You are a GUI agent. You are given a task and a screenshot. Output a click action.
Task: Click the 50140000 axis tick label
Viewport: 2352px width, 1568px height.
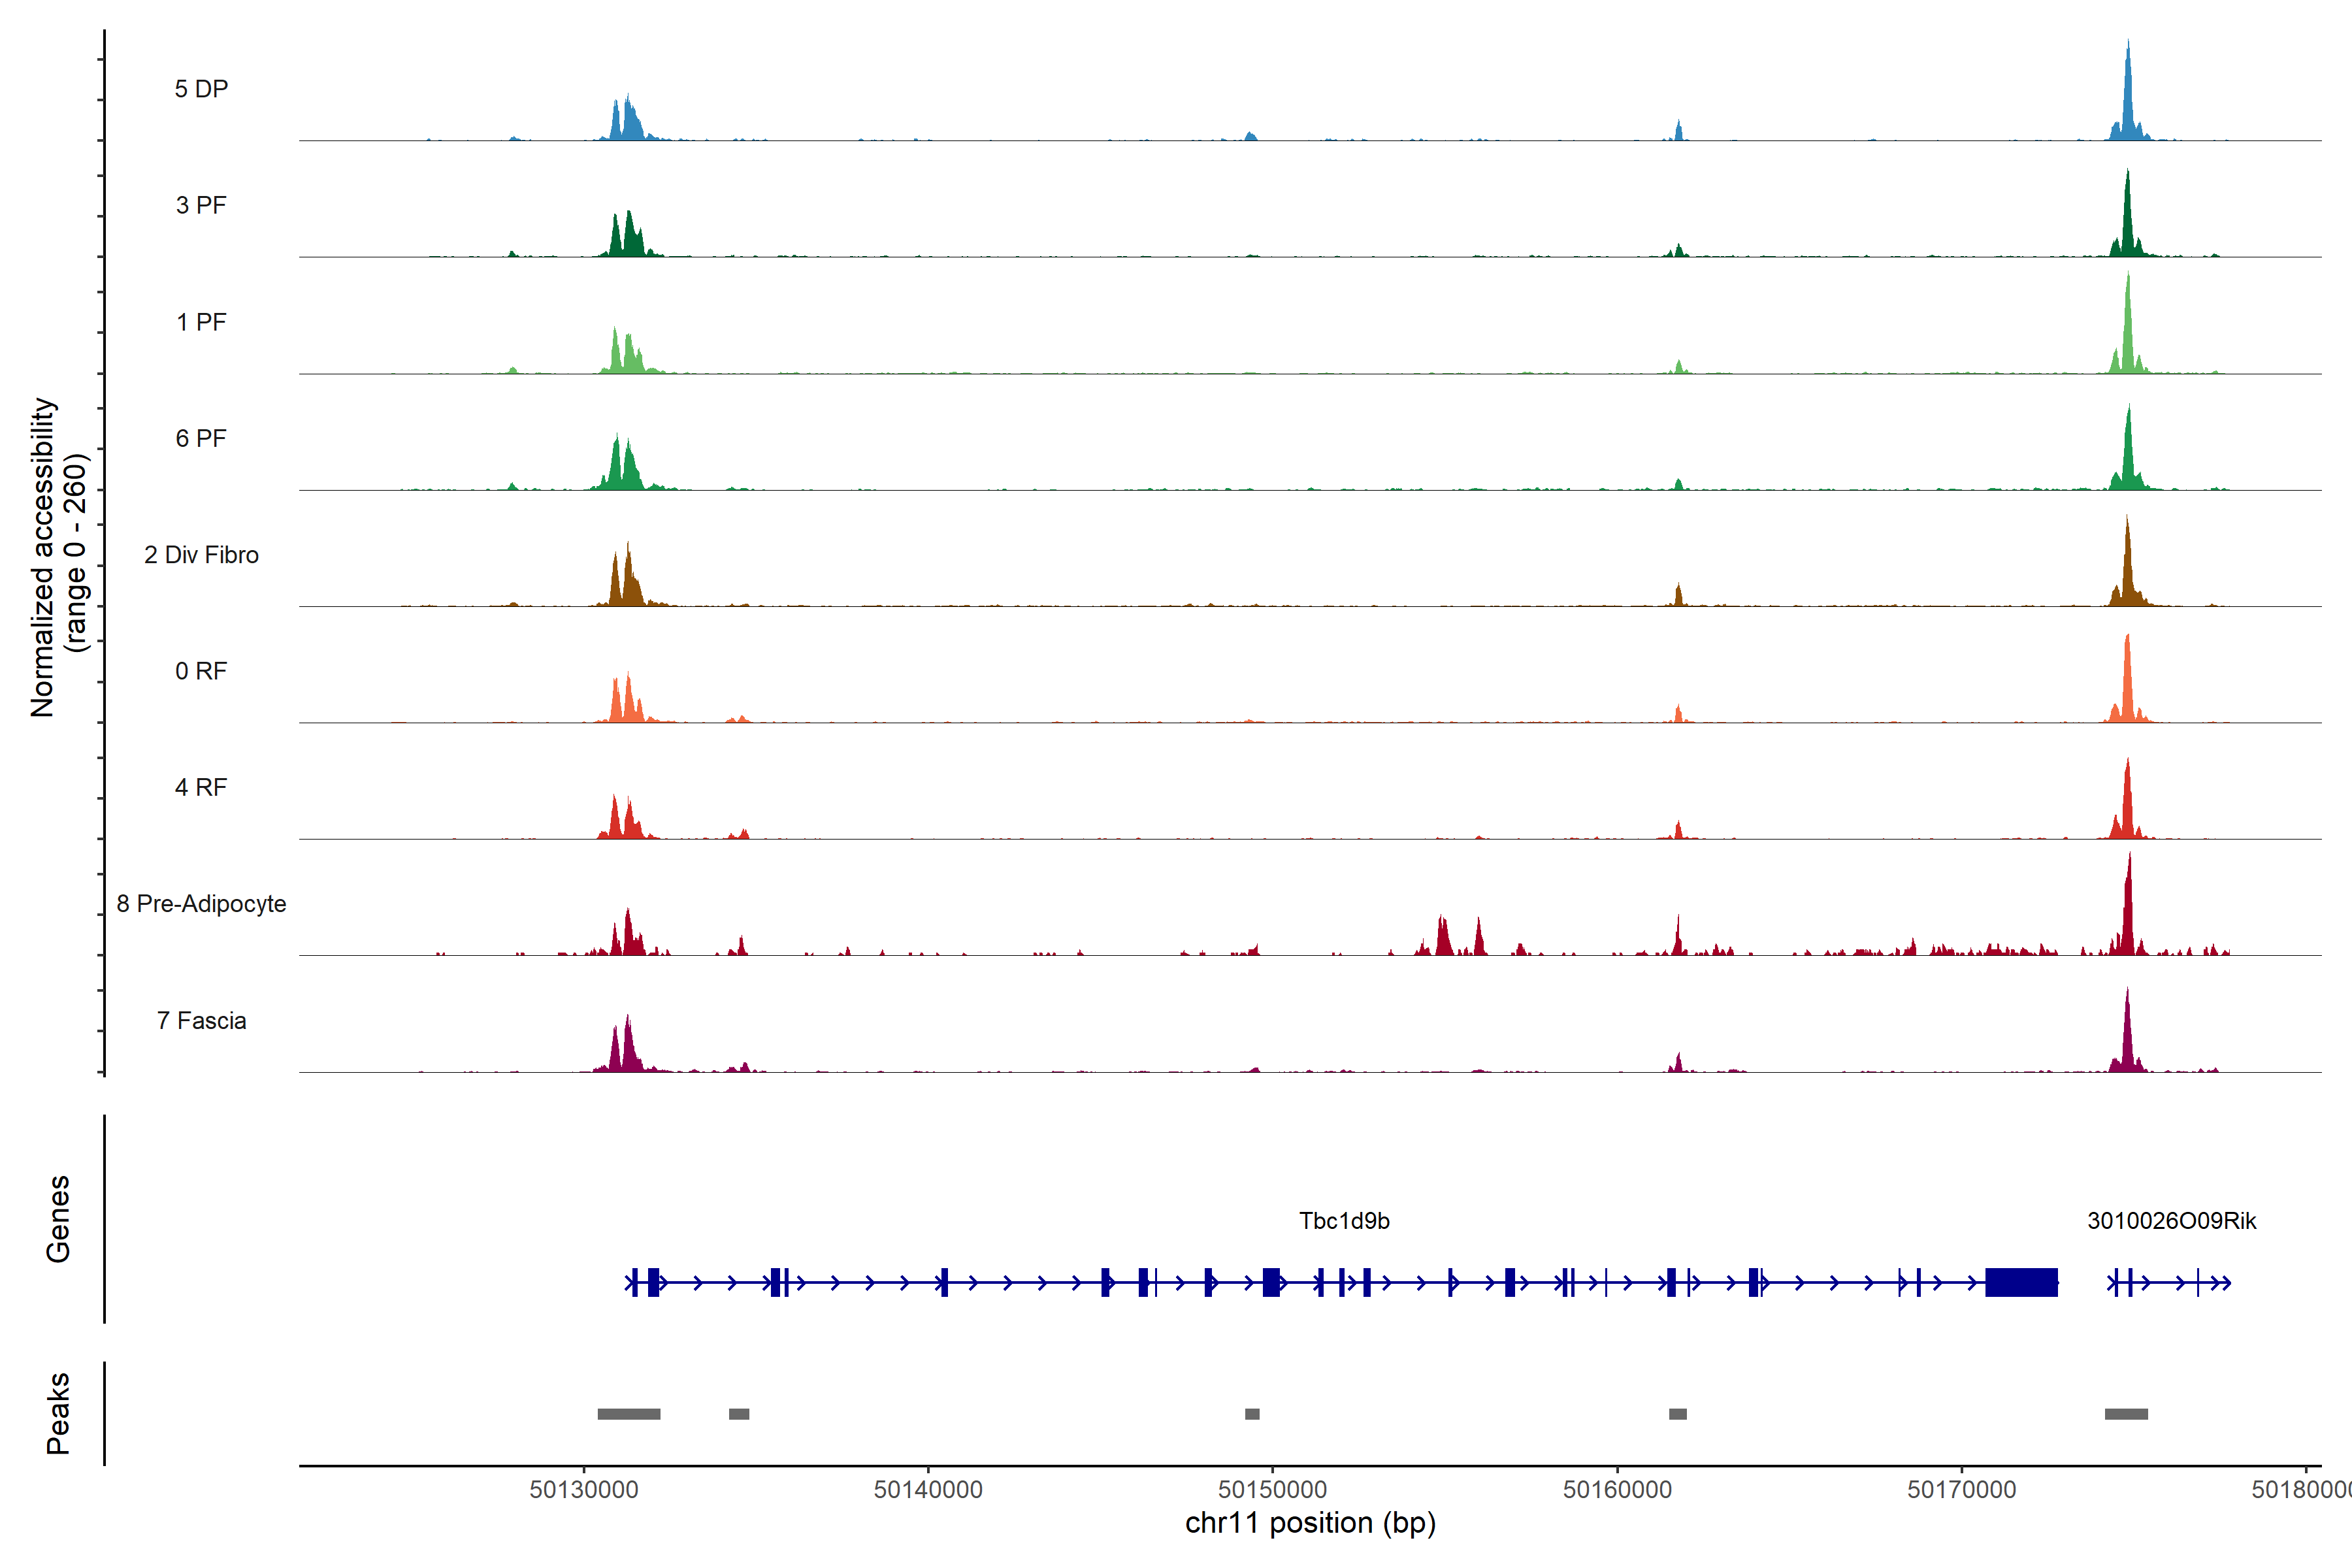928,1490
